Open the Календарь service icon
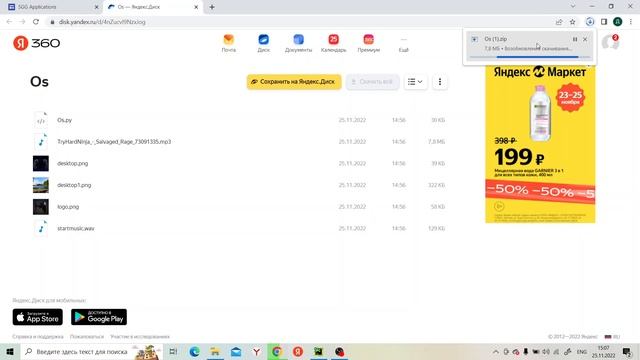Screen dimensions: 640x360 point(333,43)
